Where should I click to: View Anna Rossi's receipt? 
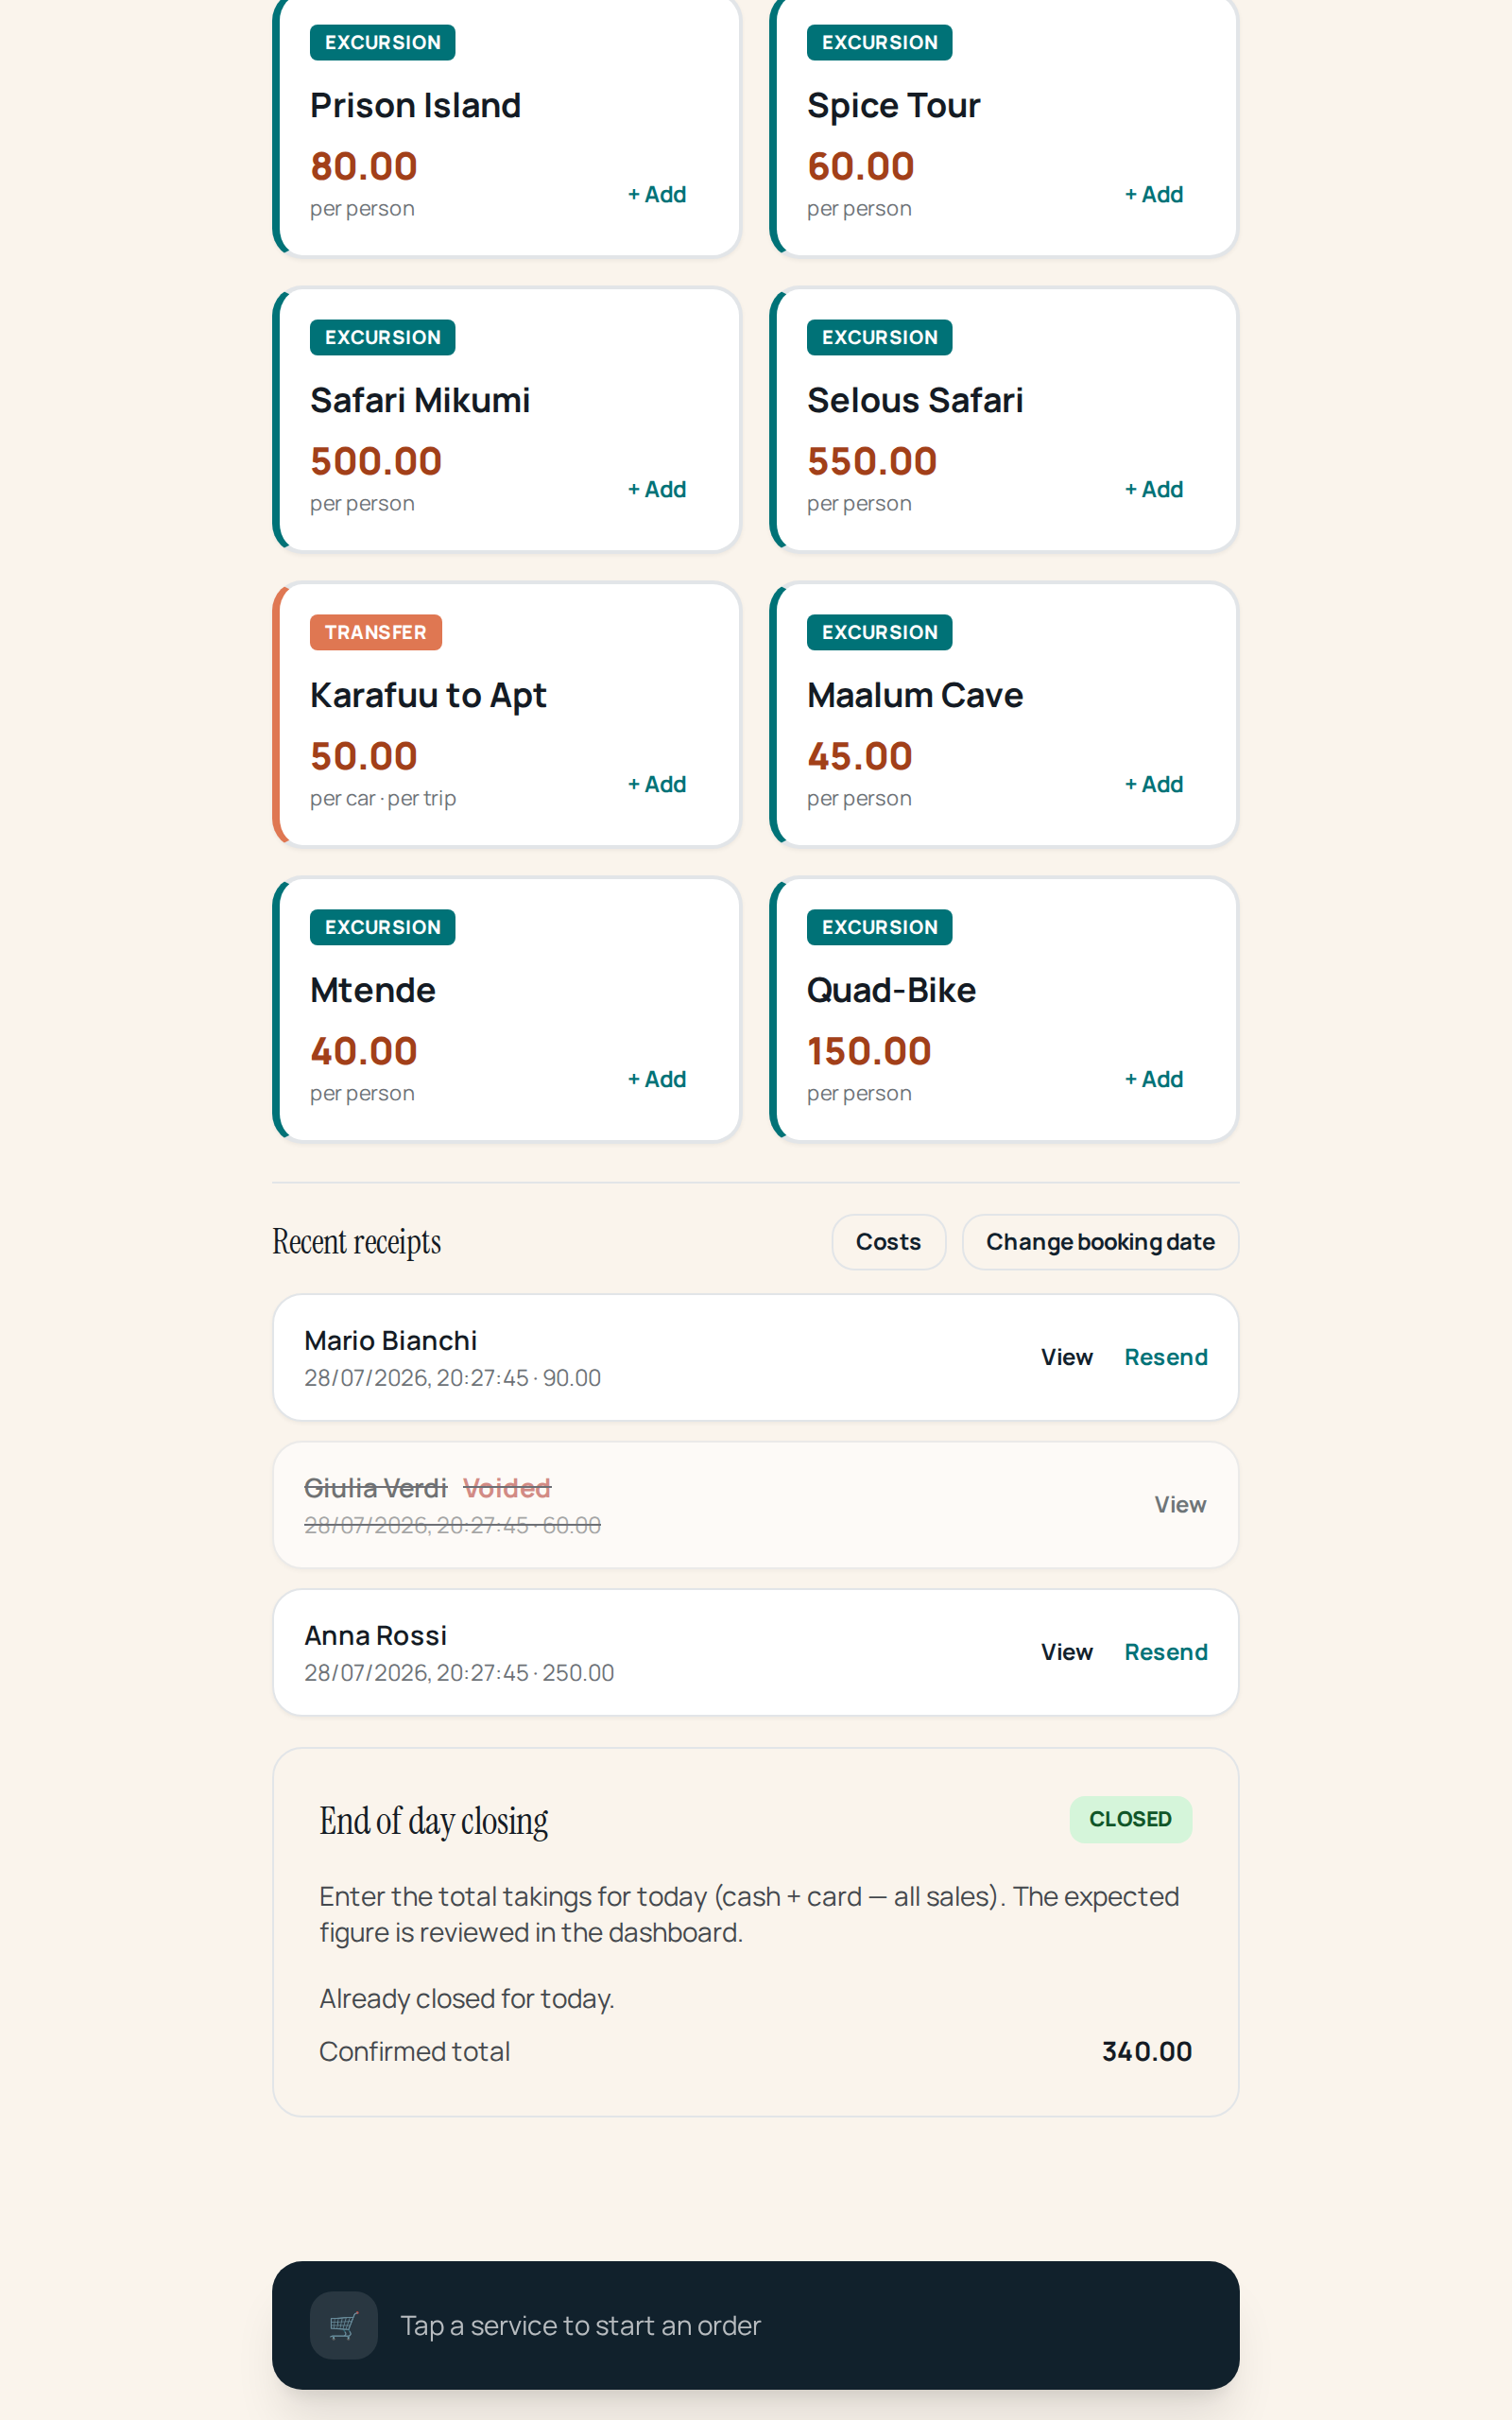click(x=1066, y=1652)
